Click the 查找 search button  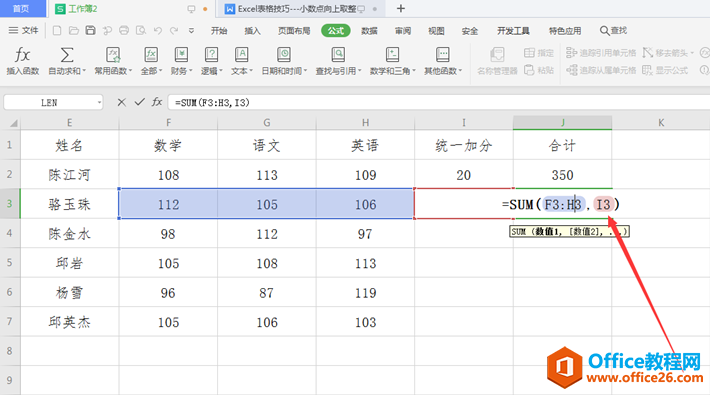(613, 30)
